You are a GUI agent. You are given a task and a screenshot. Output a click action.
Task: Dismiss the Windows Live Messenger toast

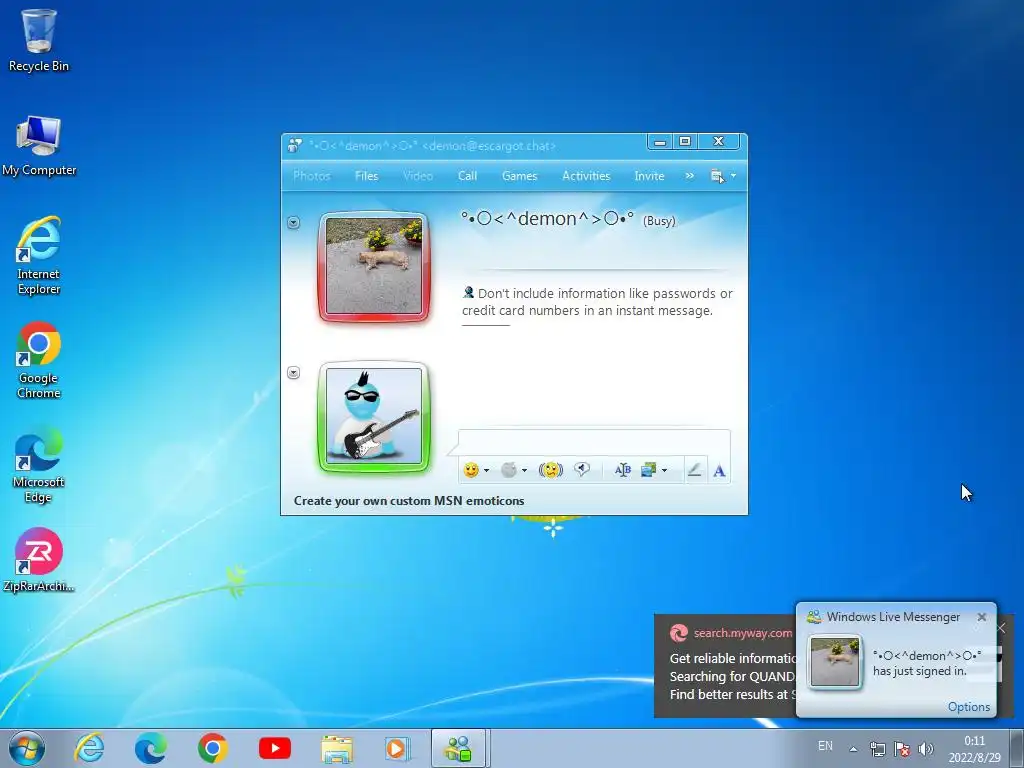[982, 617]
